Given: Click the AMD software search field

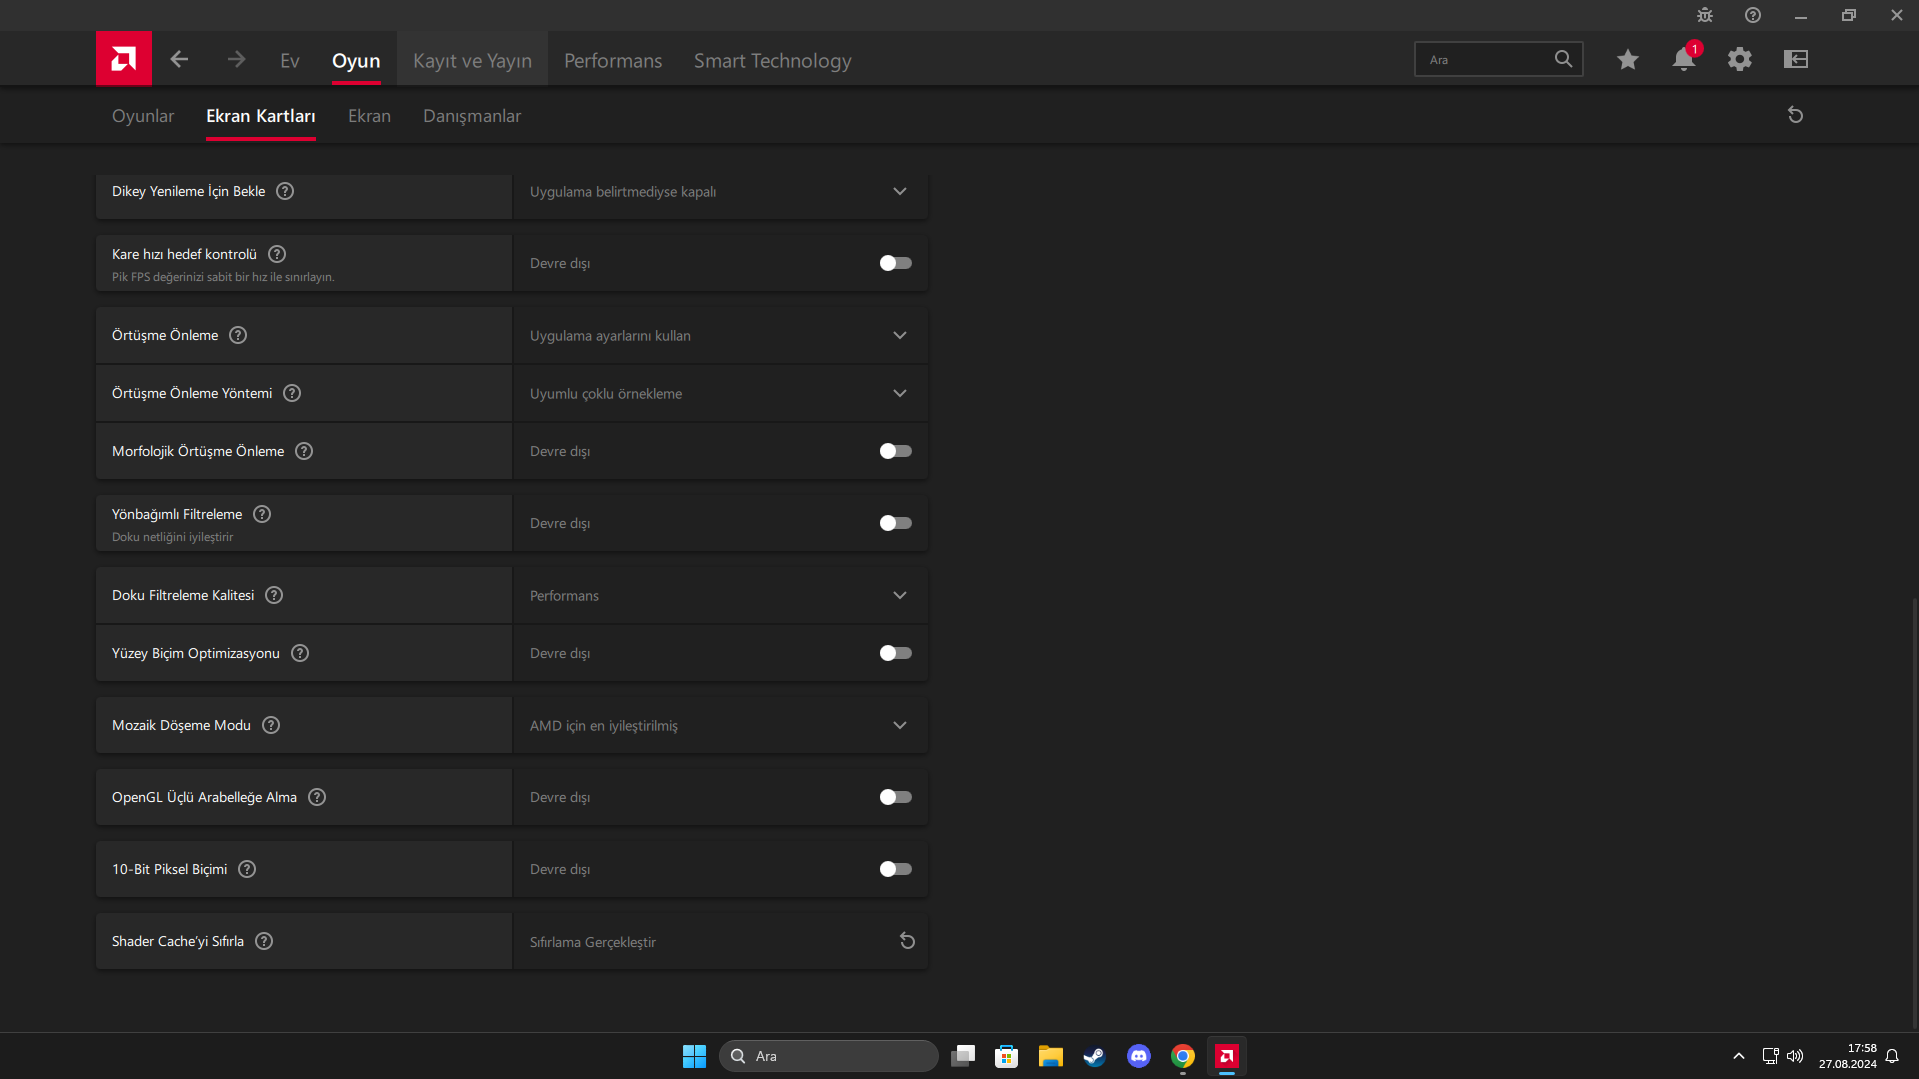Looking at the screenshot, I should coord(1498,59).
